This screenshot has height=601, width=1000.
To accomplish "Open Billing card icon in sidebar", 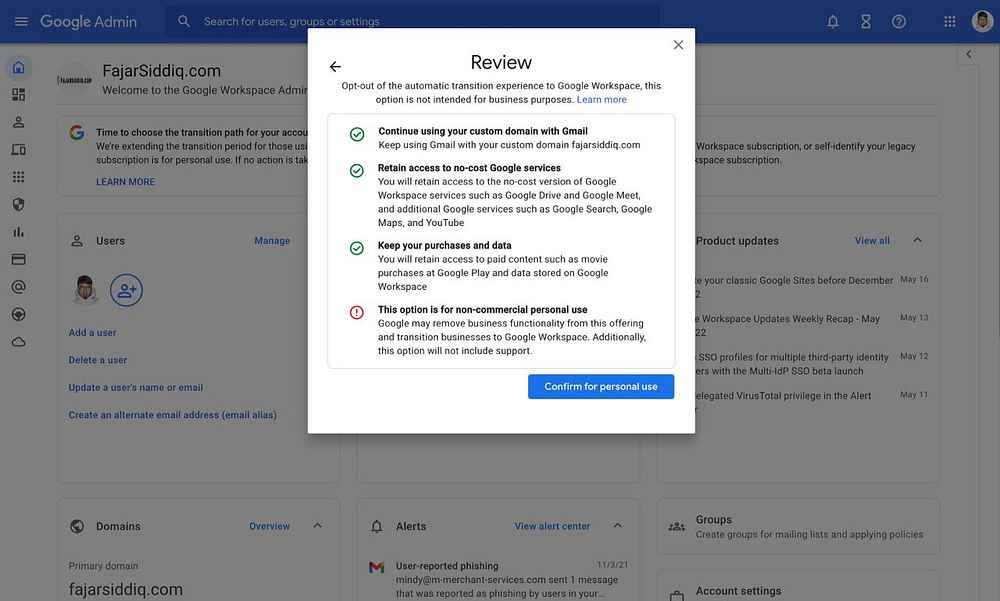I will click(18, 259).
